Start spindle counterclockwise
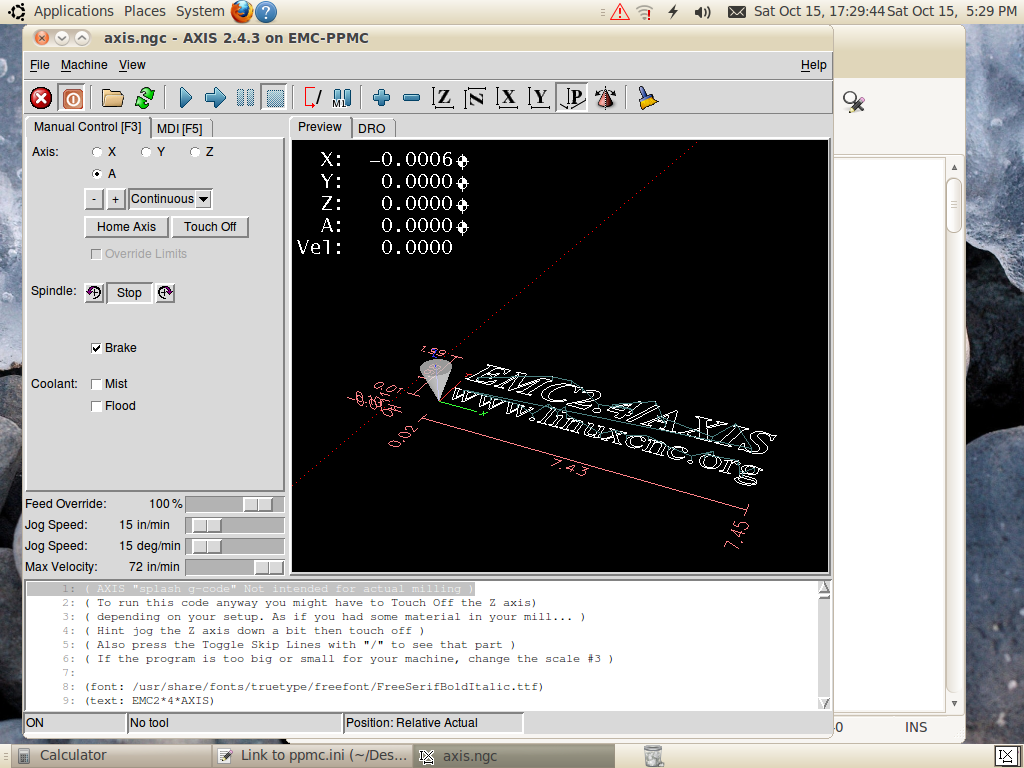The height and width of the screenshot is (768, 1024). point(94,293)
